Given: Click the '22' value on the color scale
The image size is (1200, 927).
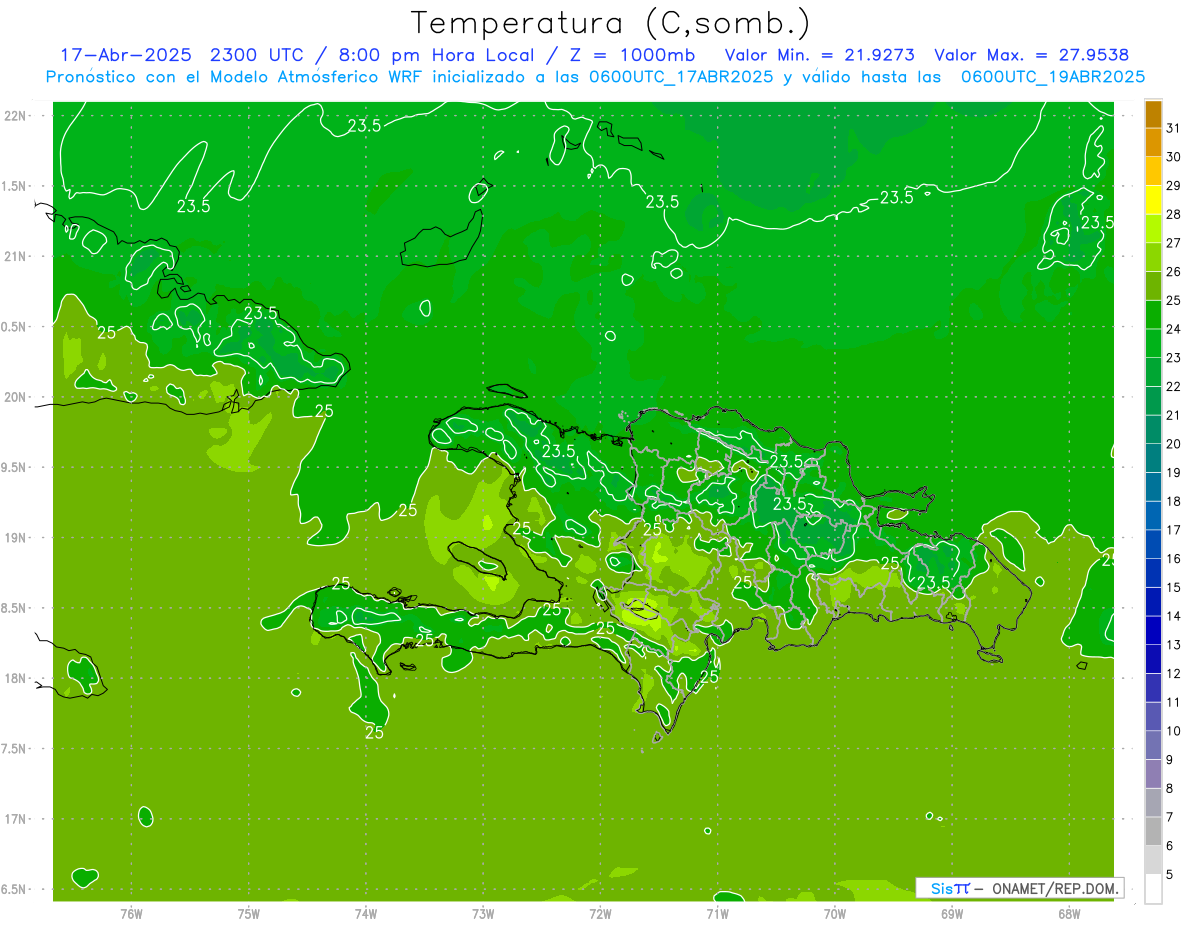Looking at the screenshot, I should click(x=1173, y=386).
